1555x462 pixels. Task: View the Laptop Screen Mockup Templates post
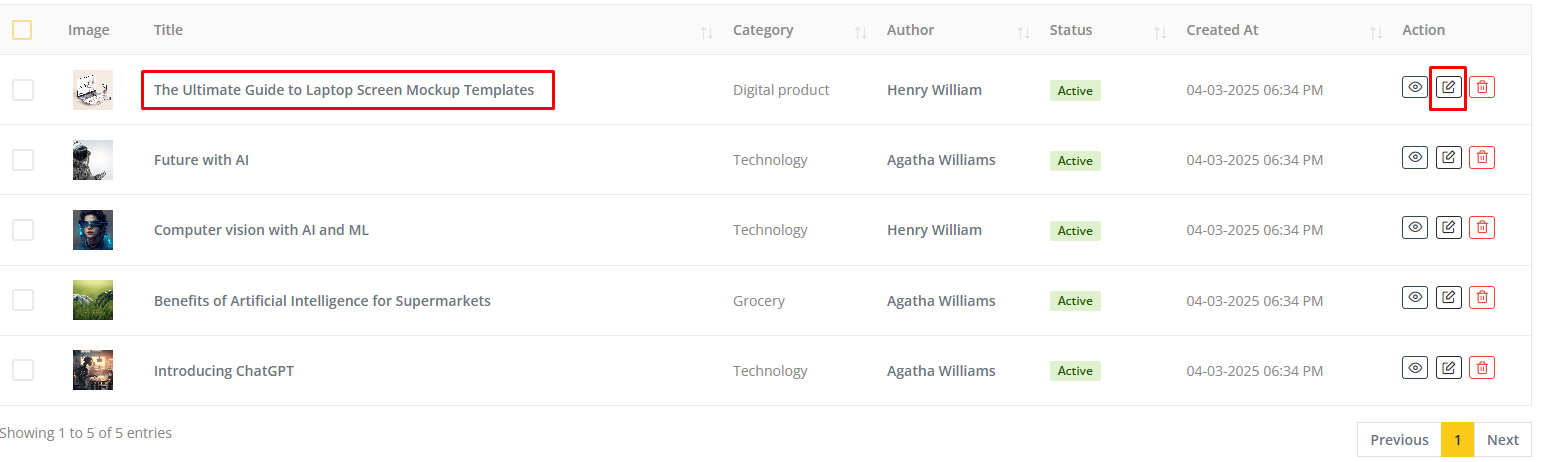tap(1414, 87)
